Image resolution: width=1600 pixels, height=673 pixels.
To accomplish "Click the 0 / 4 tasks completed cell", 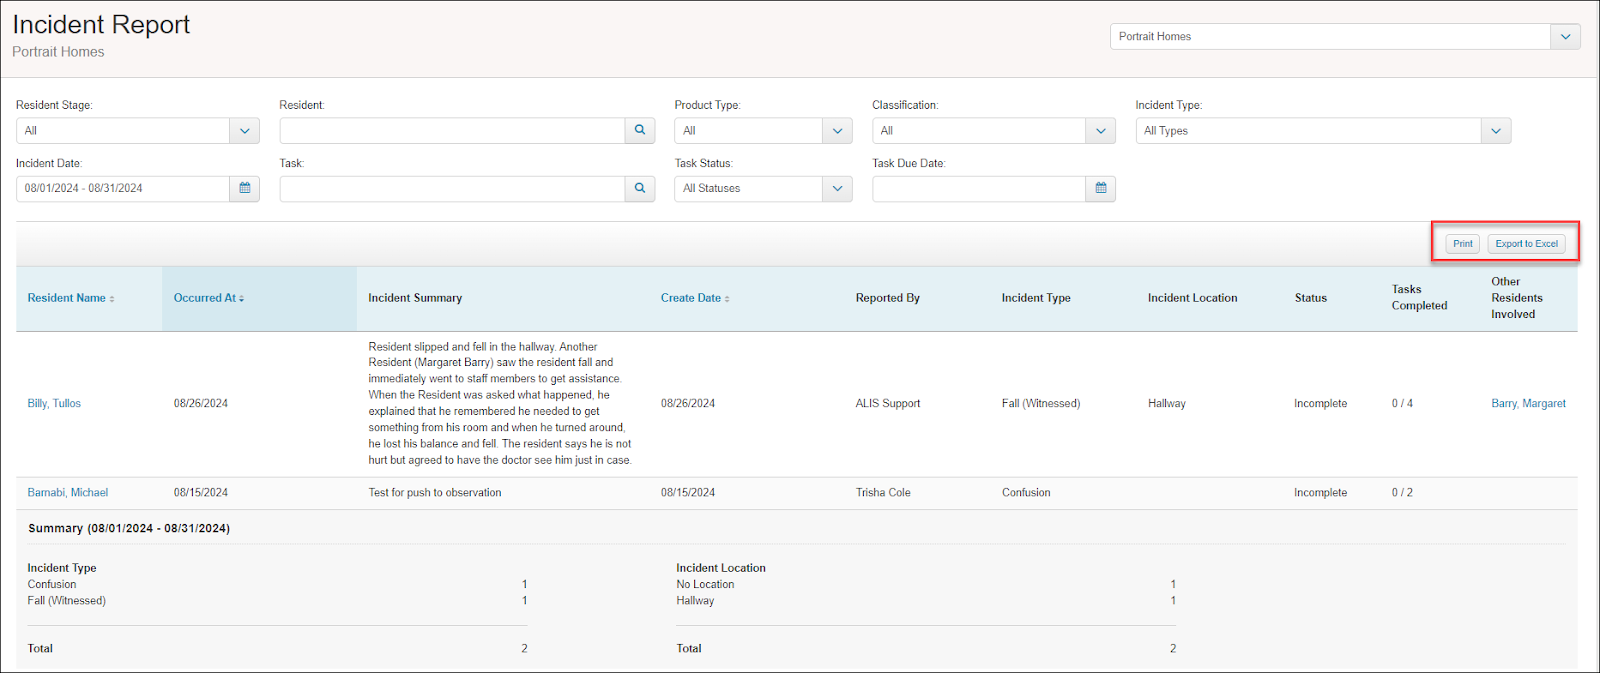I will (1402, 403).
